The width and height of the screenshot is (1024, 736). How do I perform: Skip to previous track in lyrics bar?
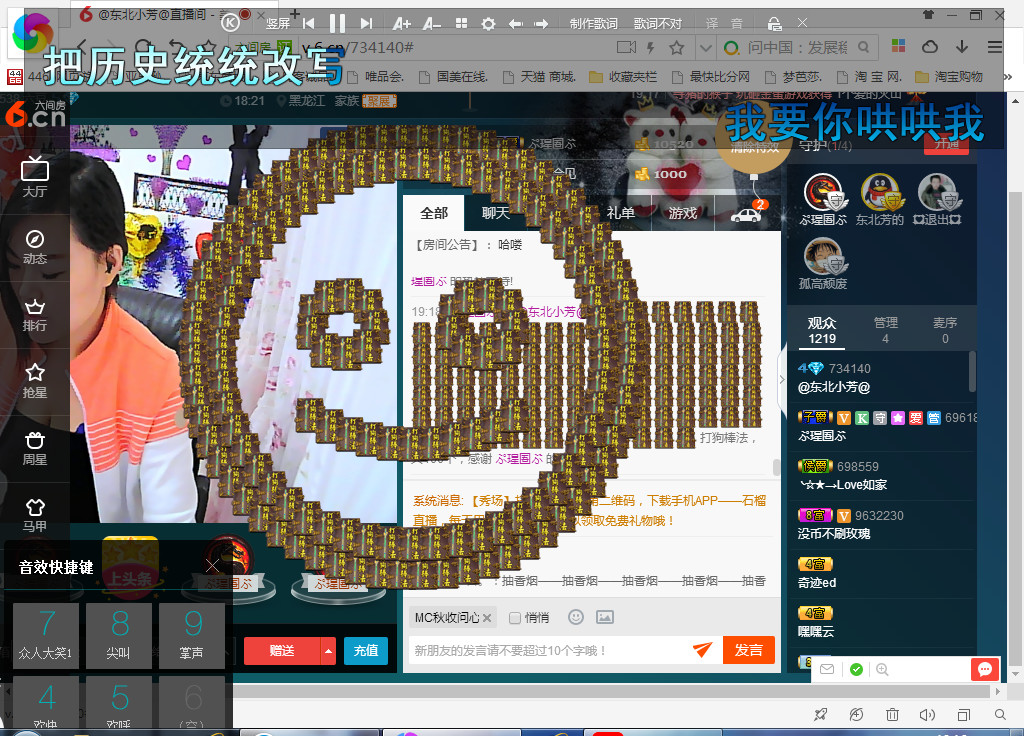[309, 24]
